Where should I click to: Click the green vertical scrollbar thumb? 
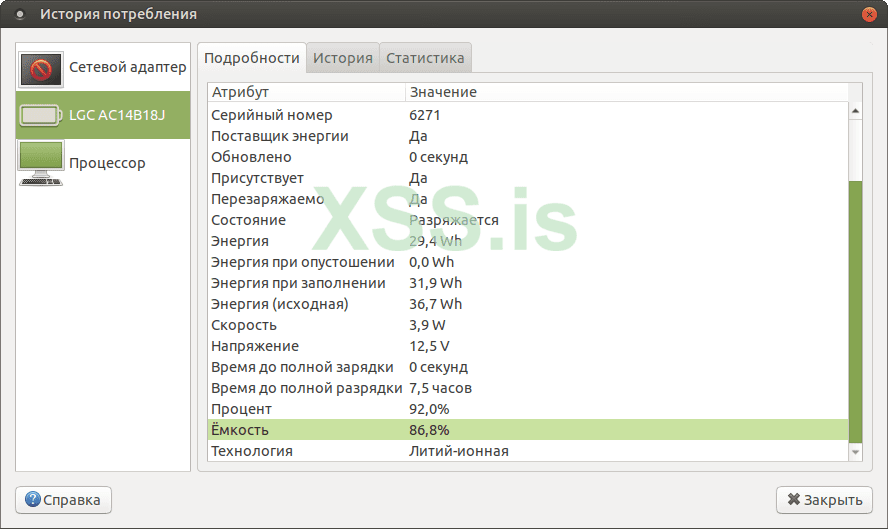point(855,312)
